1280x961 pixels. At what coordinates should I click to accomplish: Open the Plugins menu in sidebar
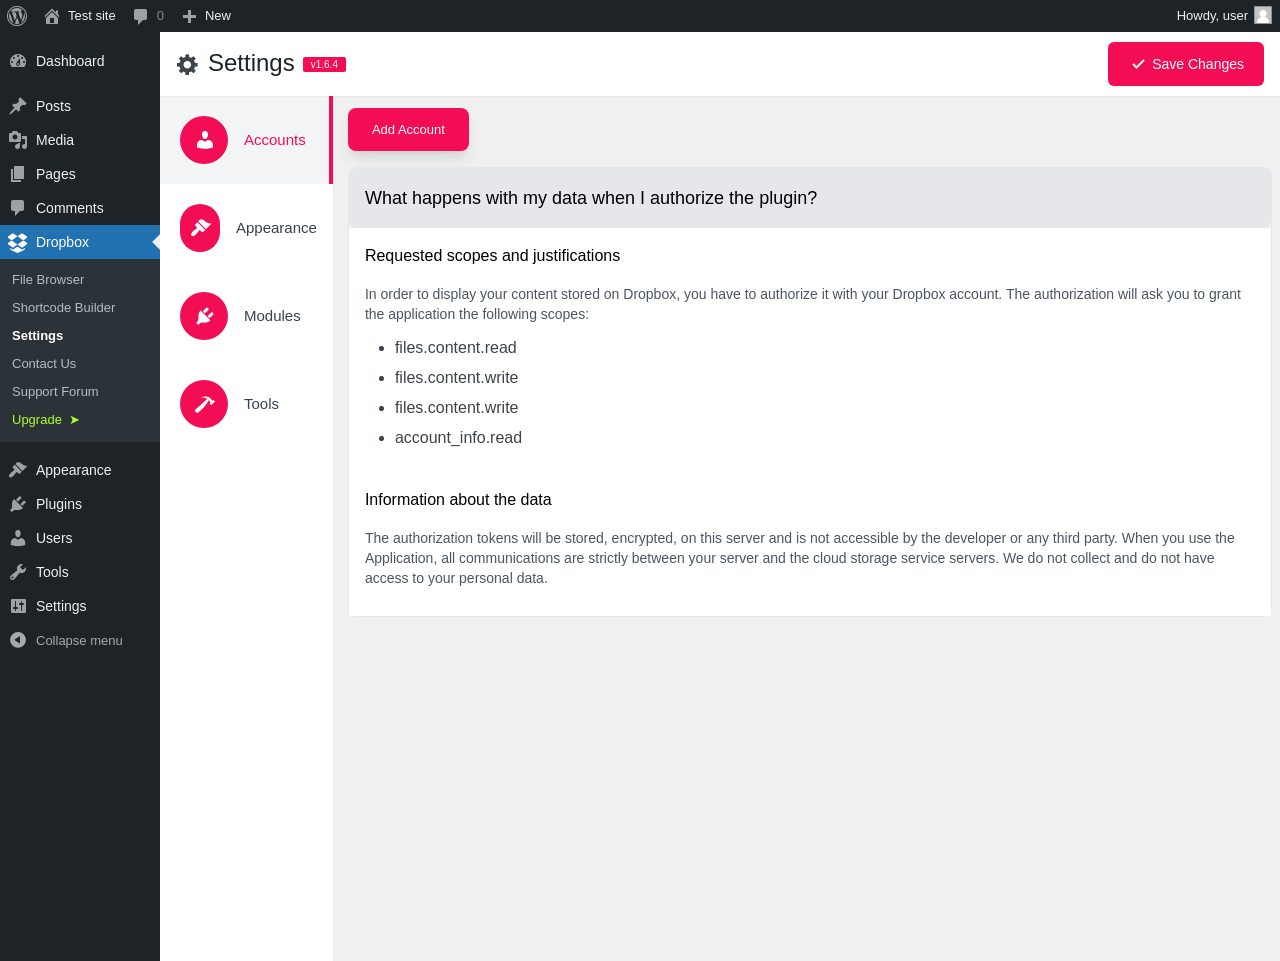(59, 504)
